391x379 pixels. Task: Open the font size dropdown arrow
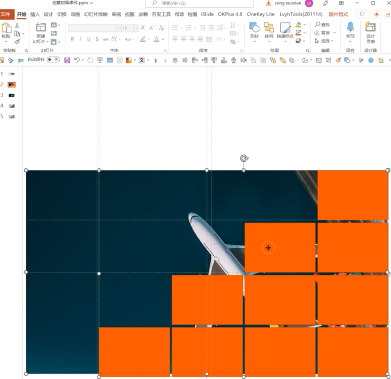[x=136, y=28]
